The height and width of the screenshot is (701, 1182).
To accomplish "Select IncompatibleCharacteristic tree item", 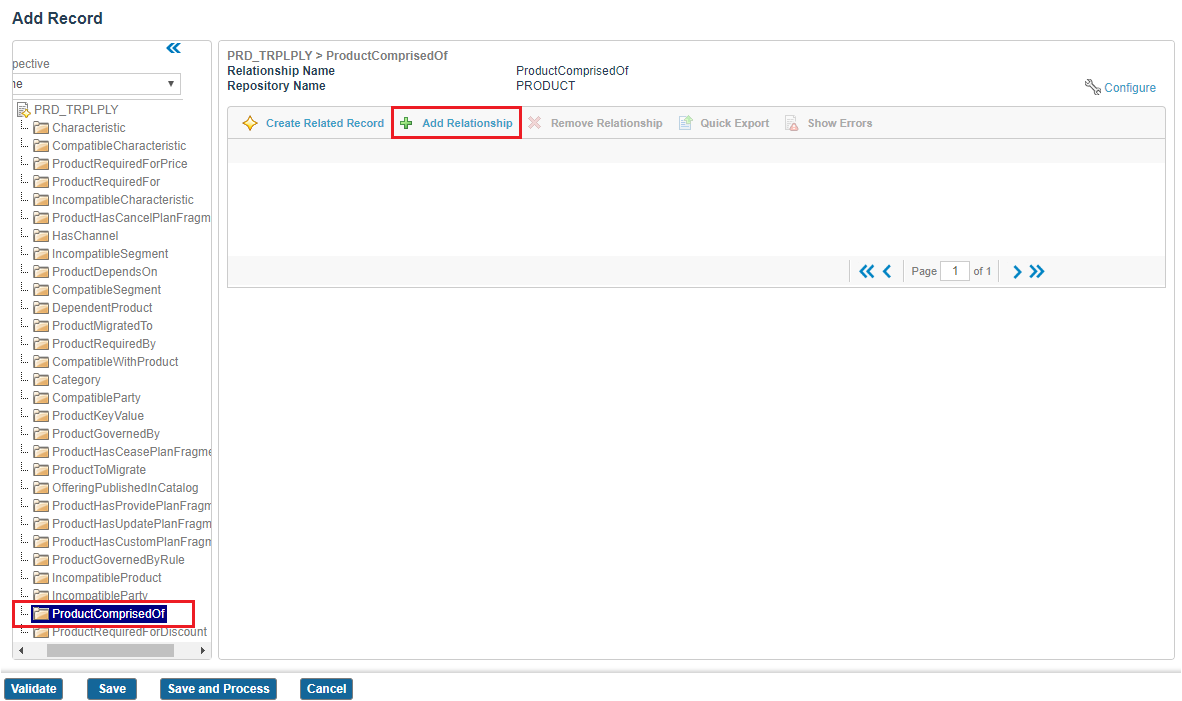I will tap(123, 200).
